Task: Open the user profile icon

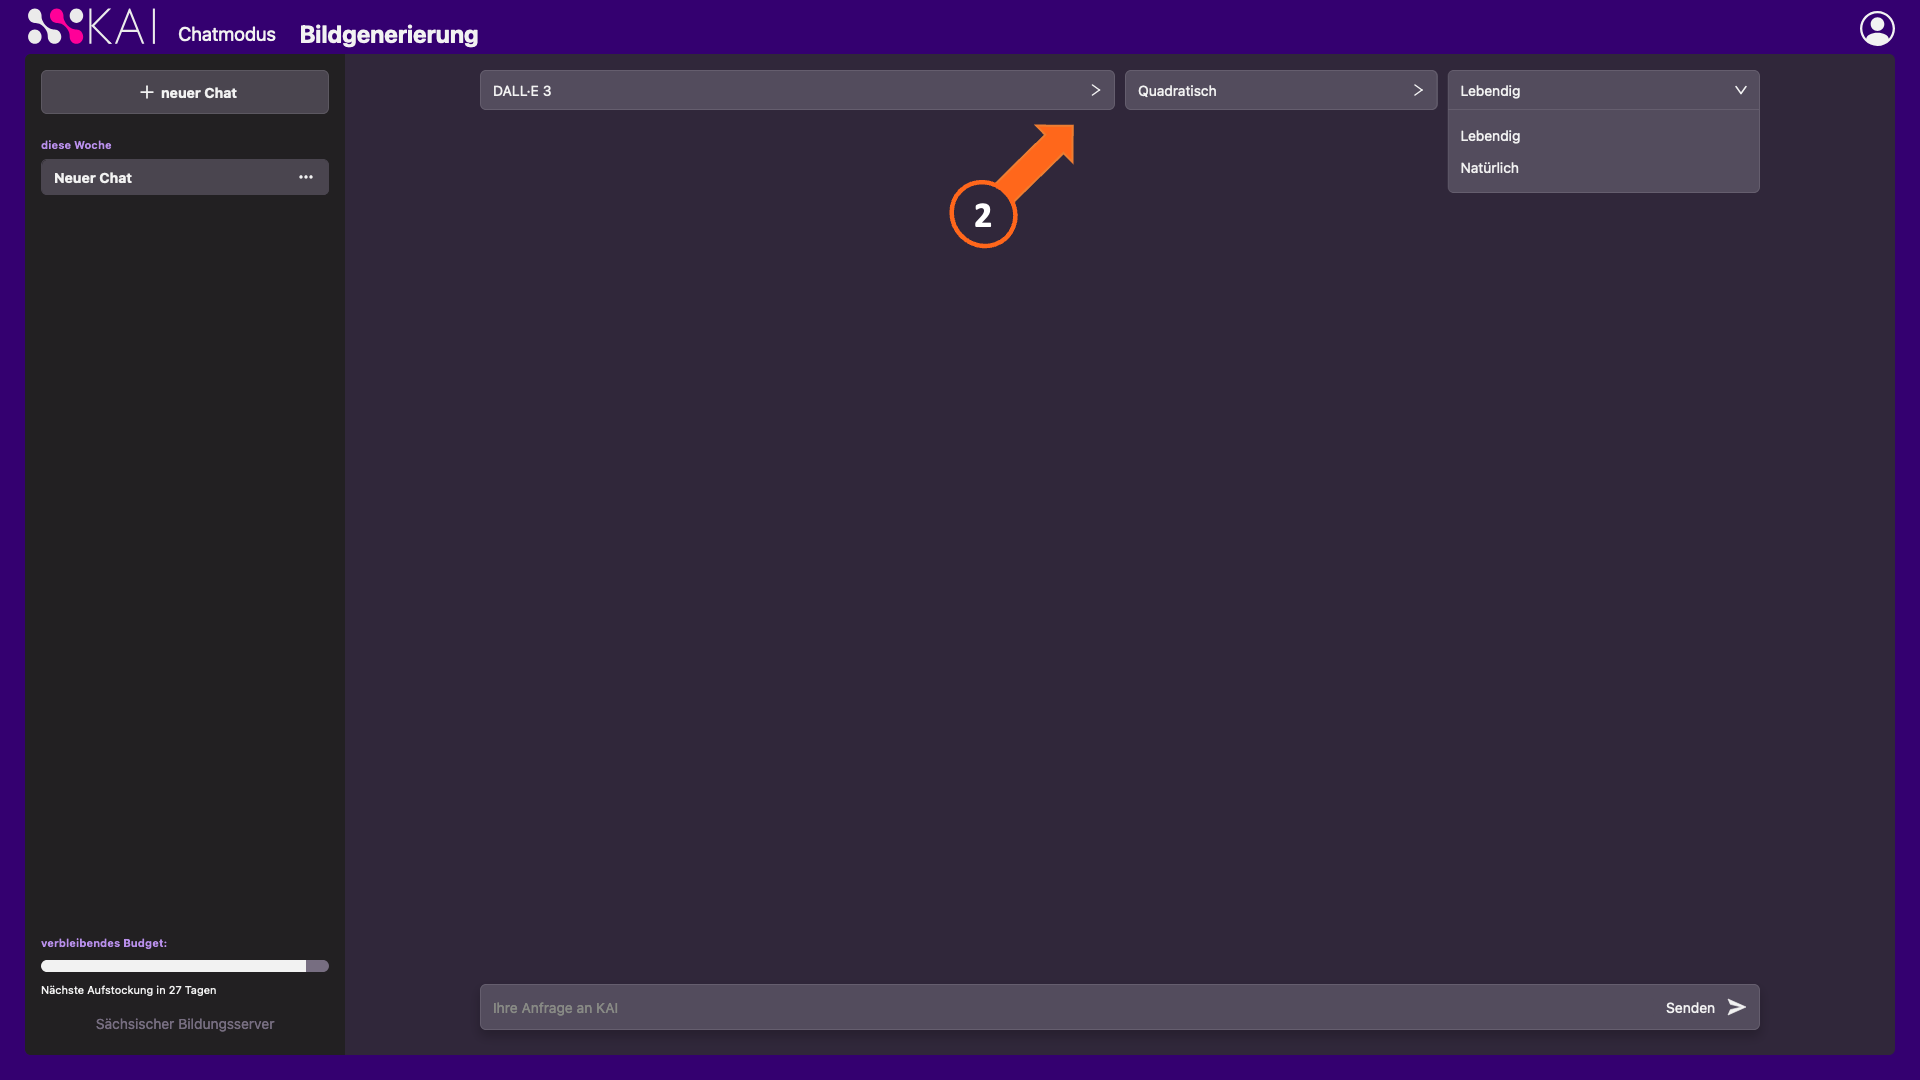Action: coord(1877,28)
